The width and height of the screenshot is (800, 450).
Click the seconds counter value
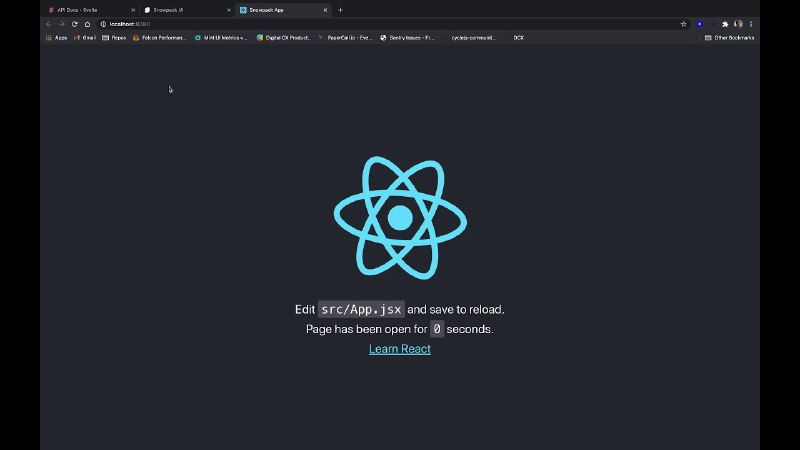coord(437,329)
